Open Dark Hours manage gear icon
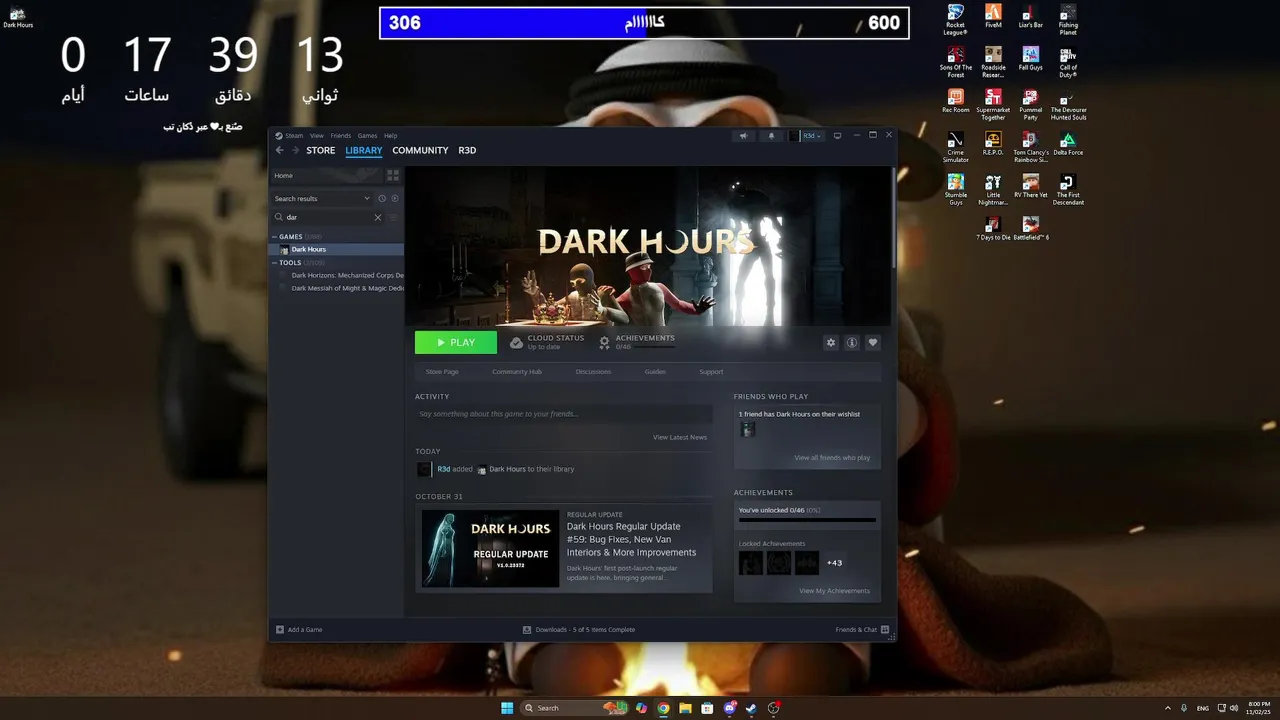The width and height of the screenshot is (1280, 720). 830,342
